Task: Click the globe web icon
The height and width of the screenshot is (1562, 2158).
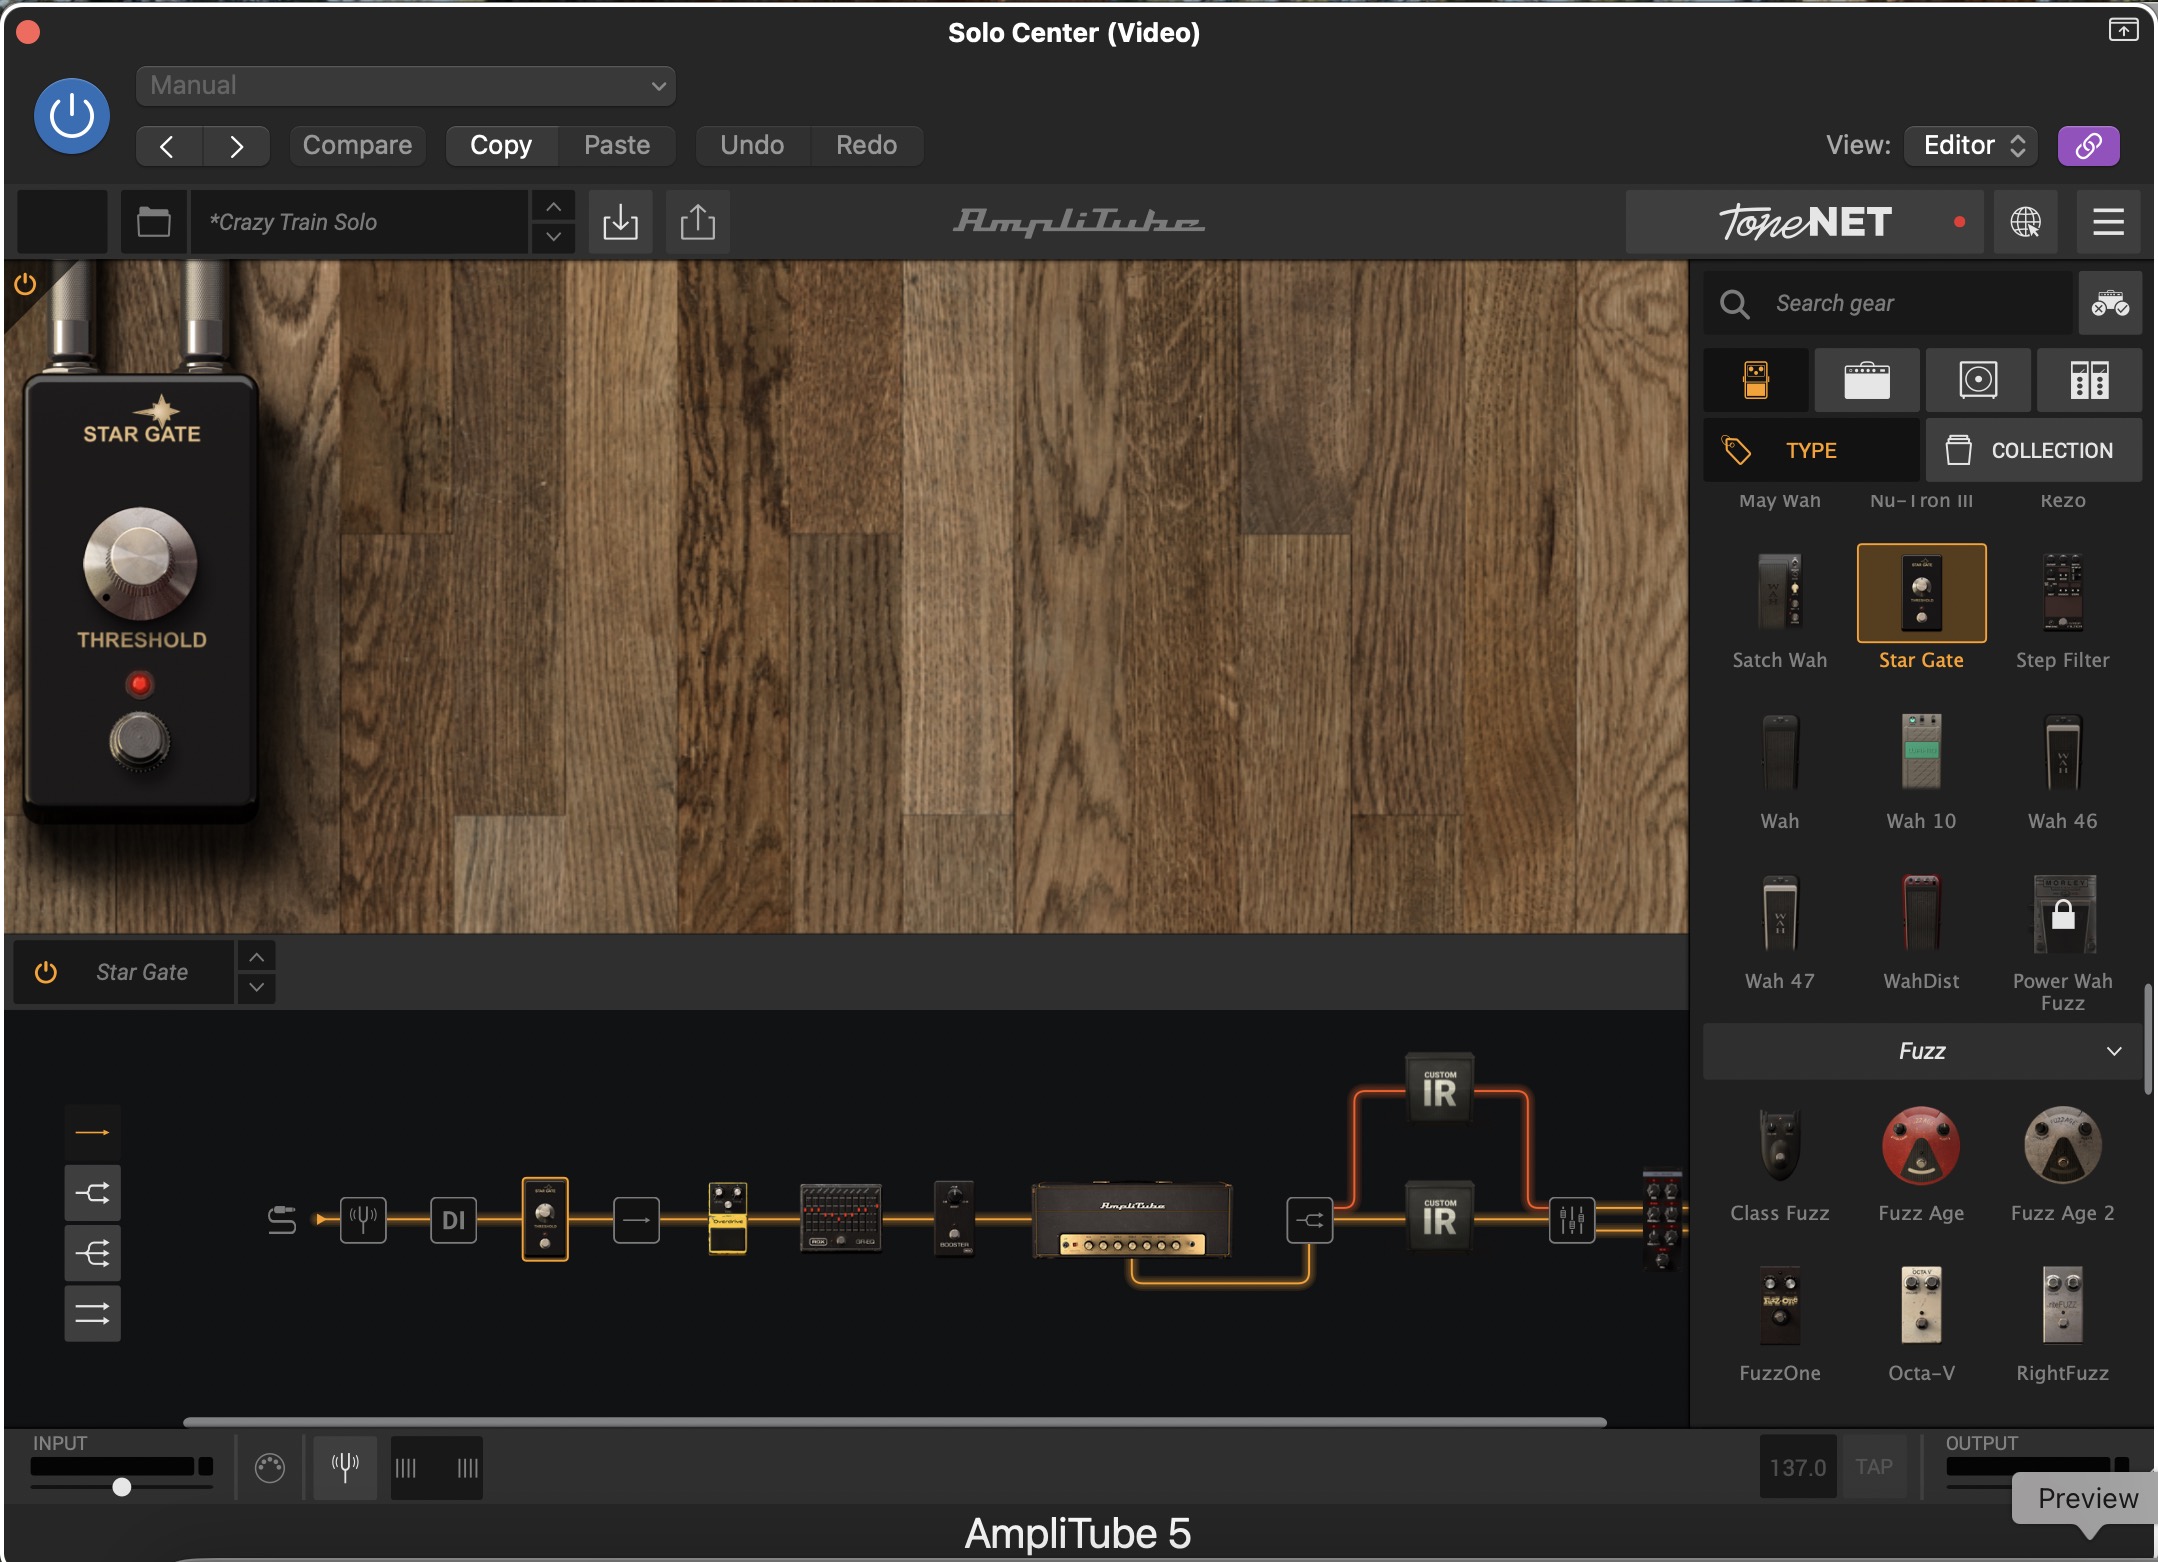Action: [x=2025, y=222]
